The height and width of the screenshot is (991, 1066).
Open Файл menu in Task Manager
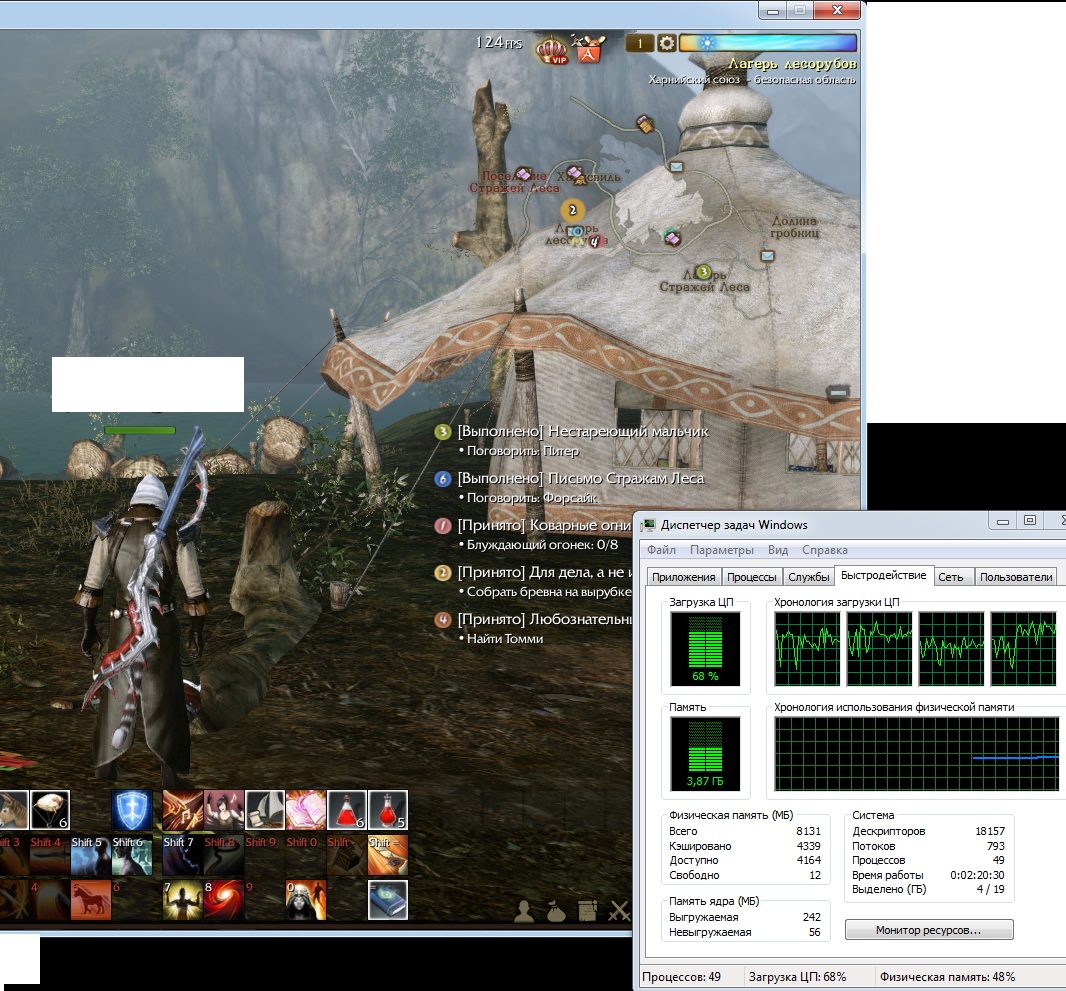click(x=661, y=550)
